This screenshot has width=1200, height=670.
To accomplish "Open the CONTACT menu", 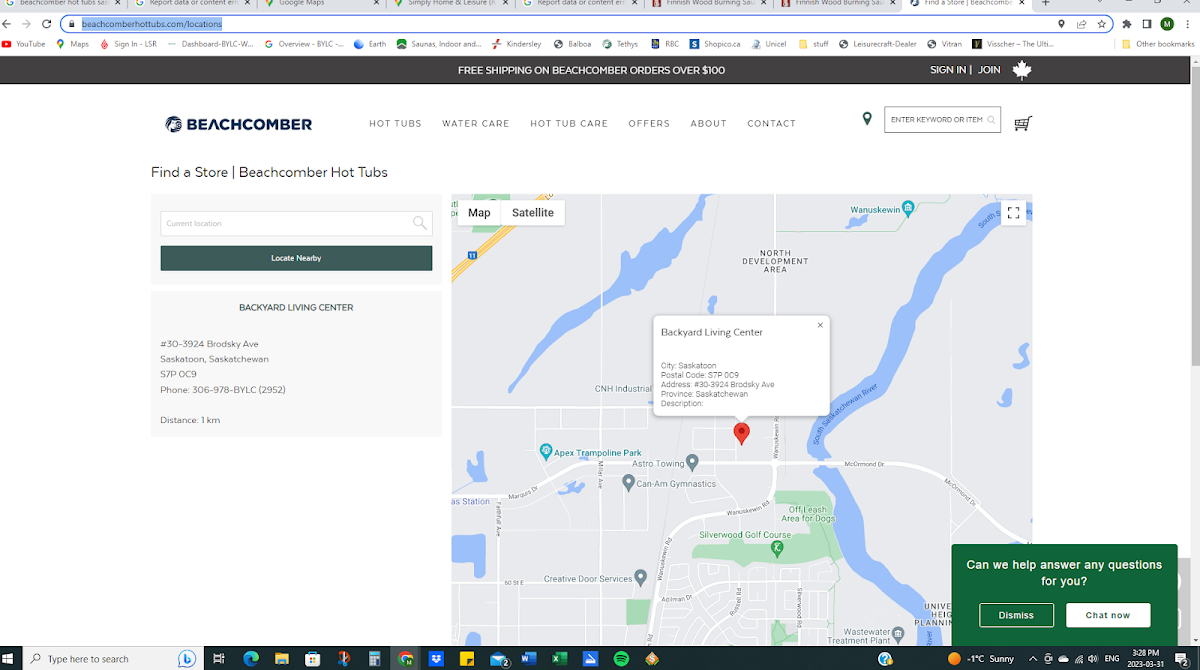I will (x=771, y=124).
